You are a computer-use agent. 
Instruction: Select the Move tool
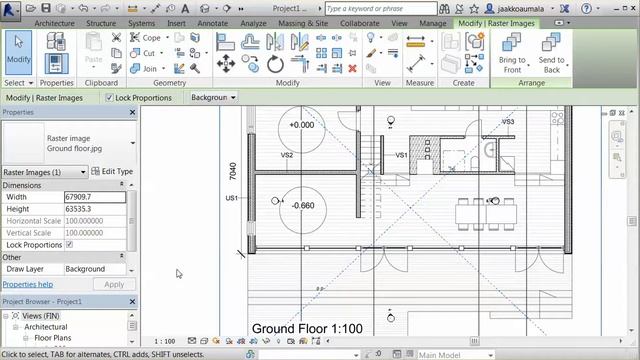(x=226, y=64)
